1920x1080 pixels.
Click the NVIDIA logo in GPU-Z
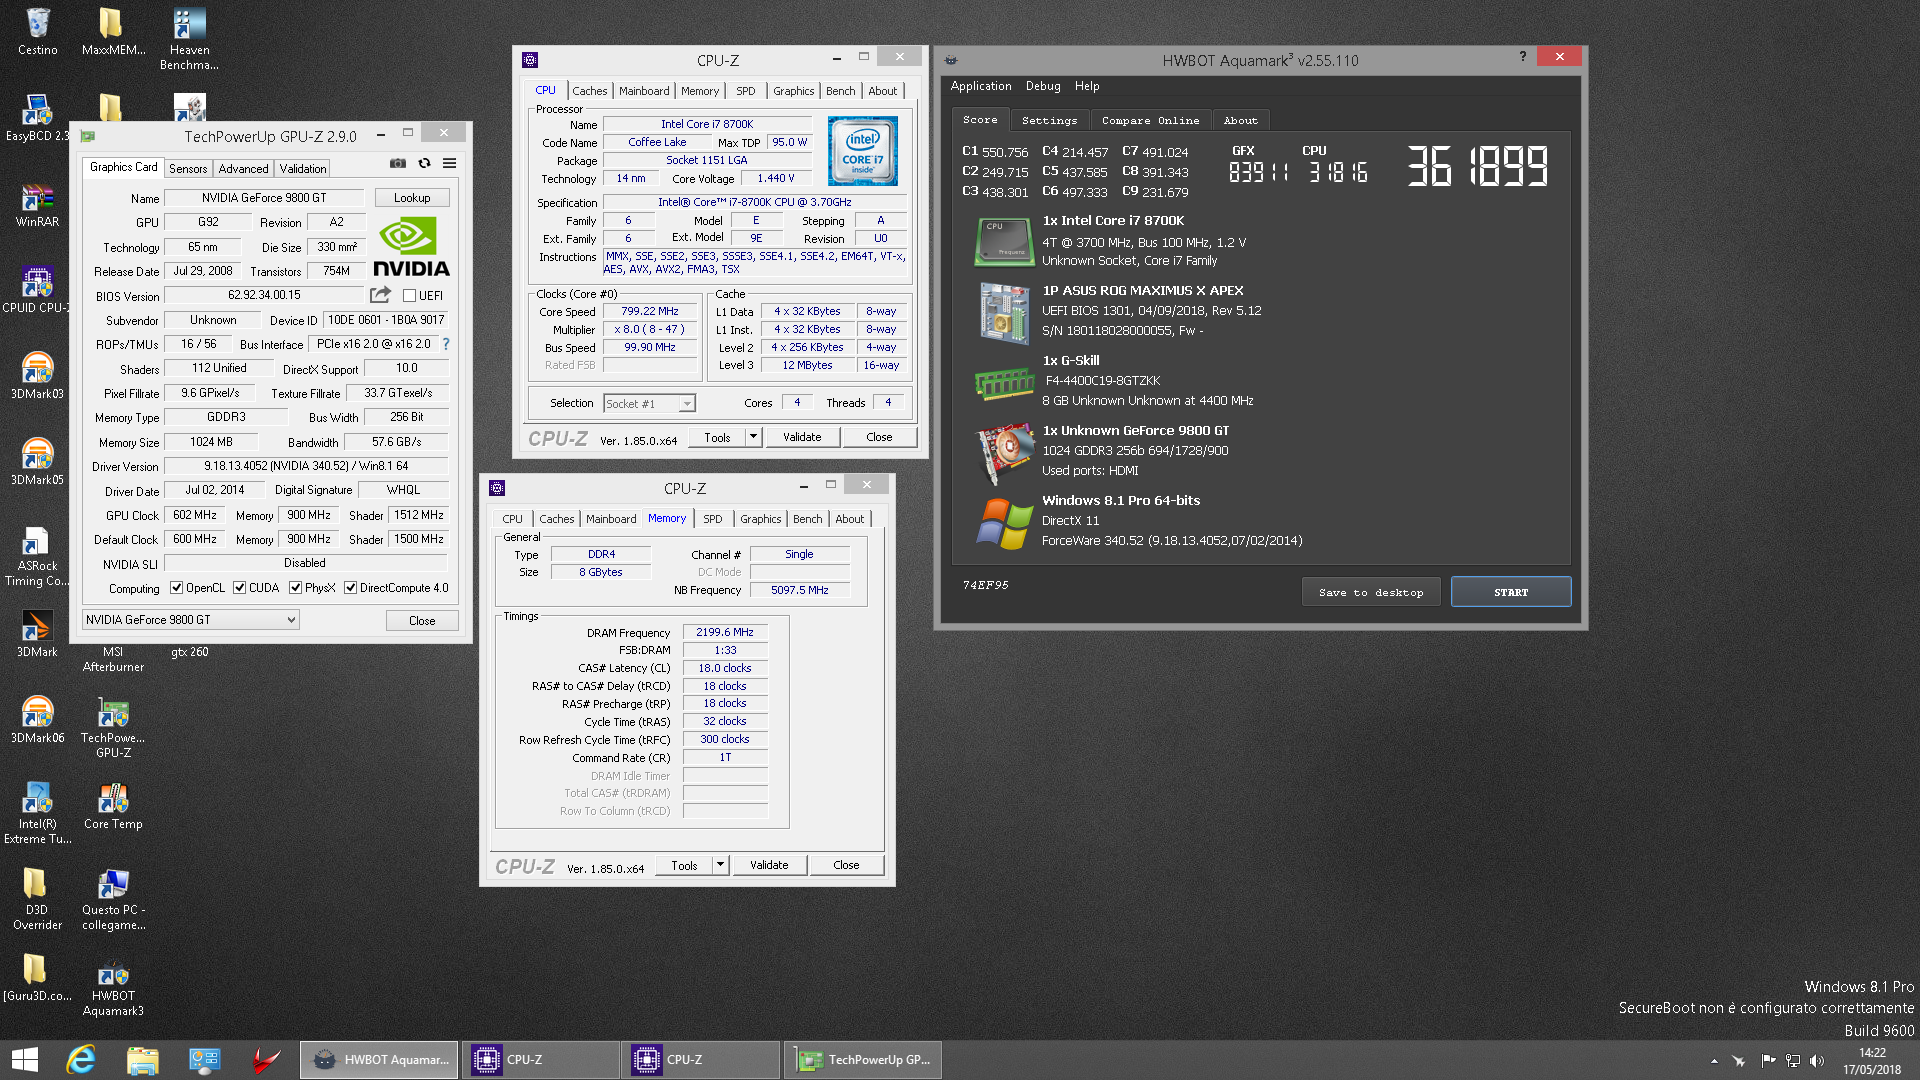(x=411, y=247)
